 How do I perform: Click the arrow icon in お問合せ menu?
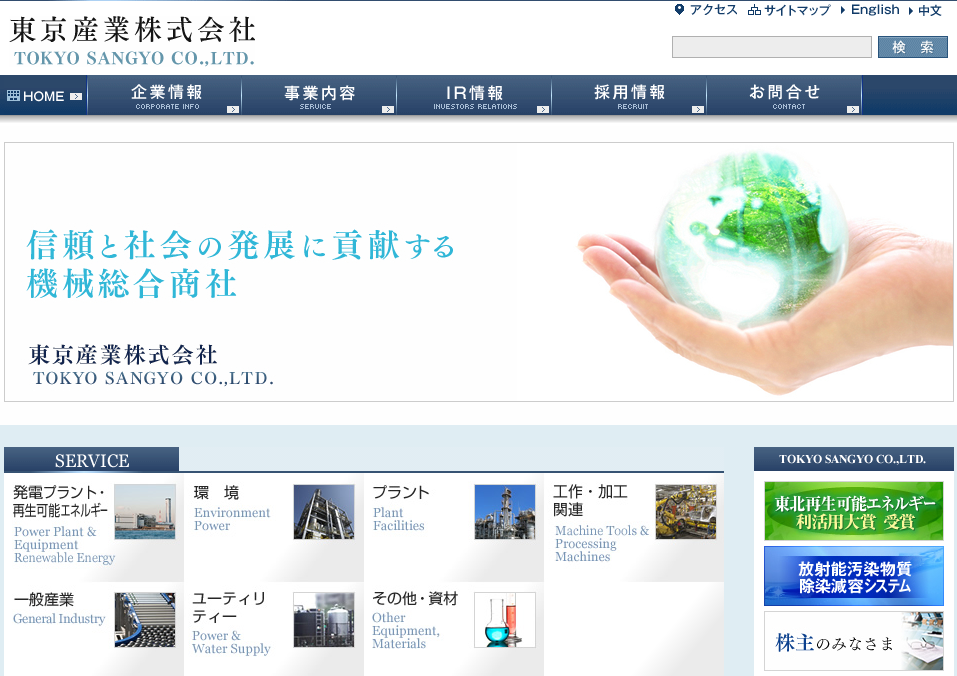pyautogui.click(x=853, y=109)
